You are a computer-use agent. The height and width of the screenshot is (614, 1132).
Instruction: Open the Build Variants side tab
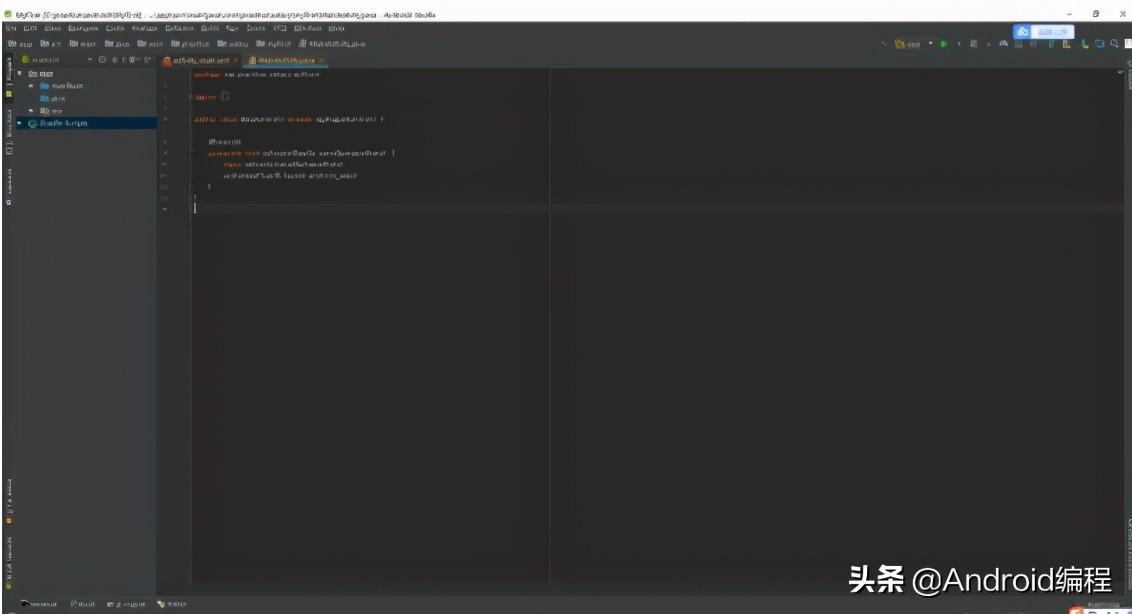(x=9, y=564)
